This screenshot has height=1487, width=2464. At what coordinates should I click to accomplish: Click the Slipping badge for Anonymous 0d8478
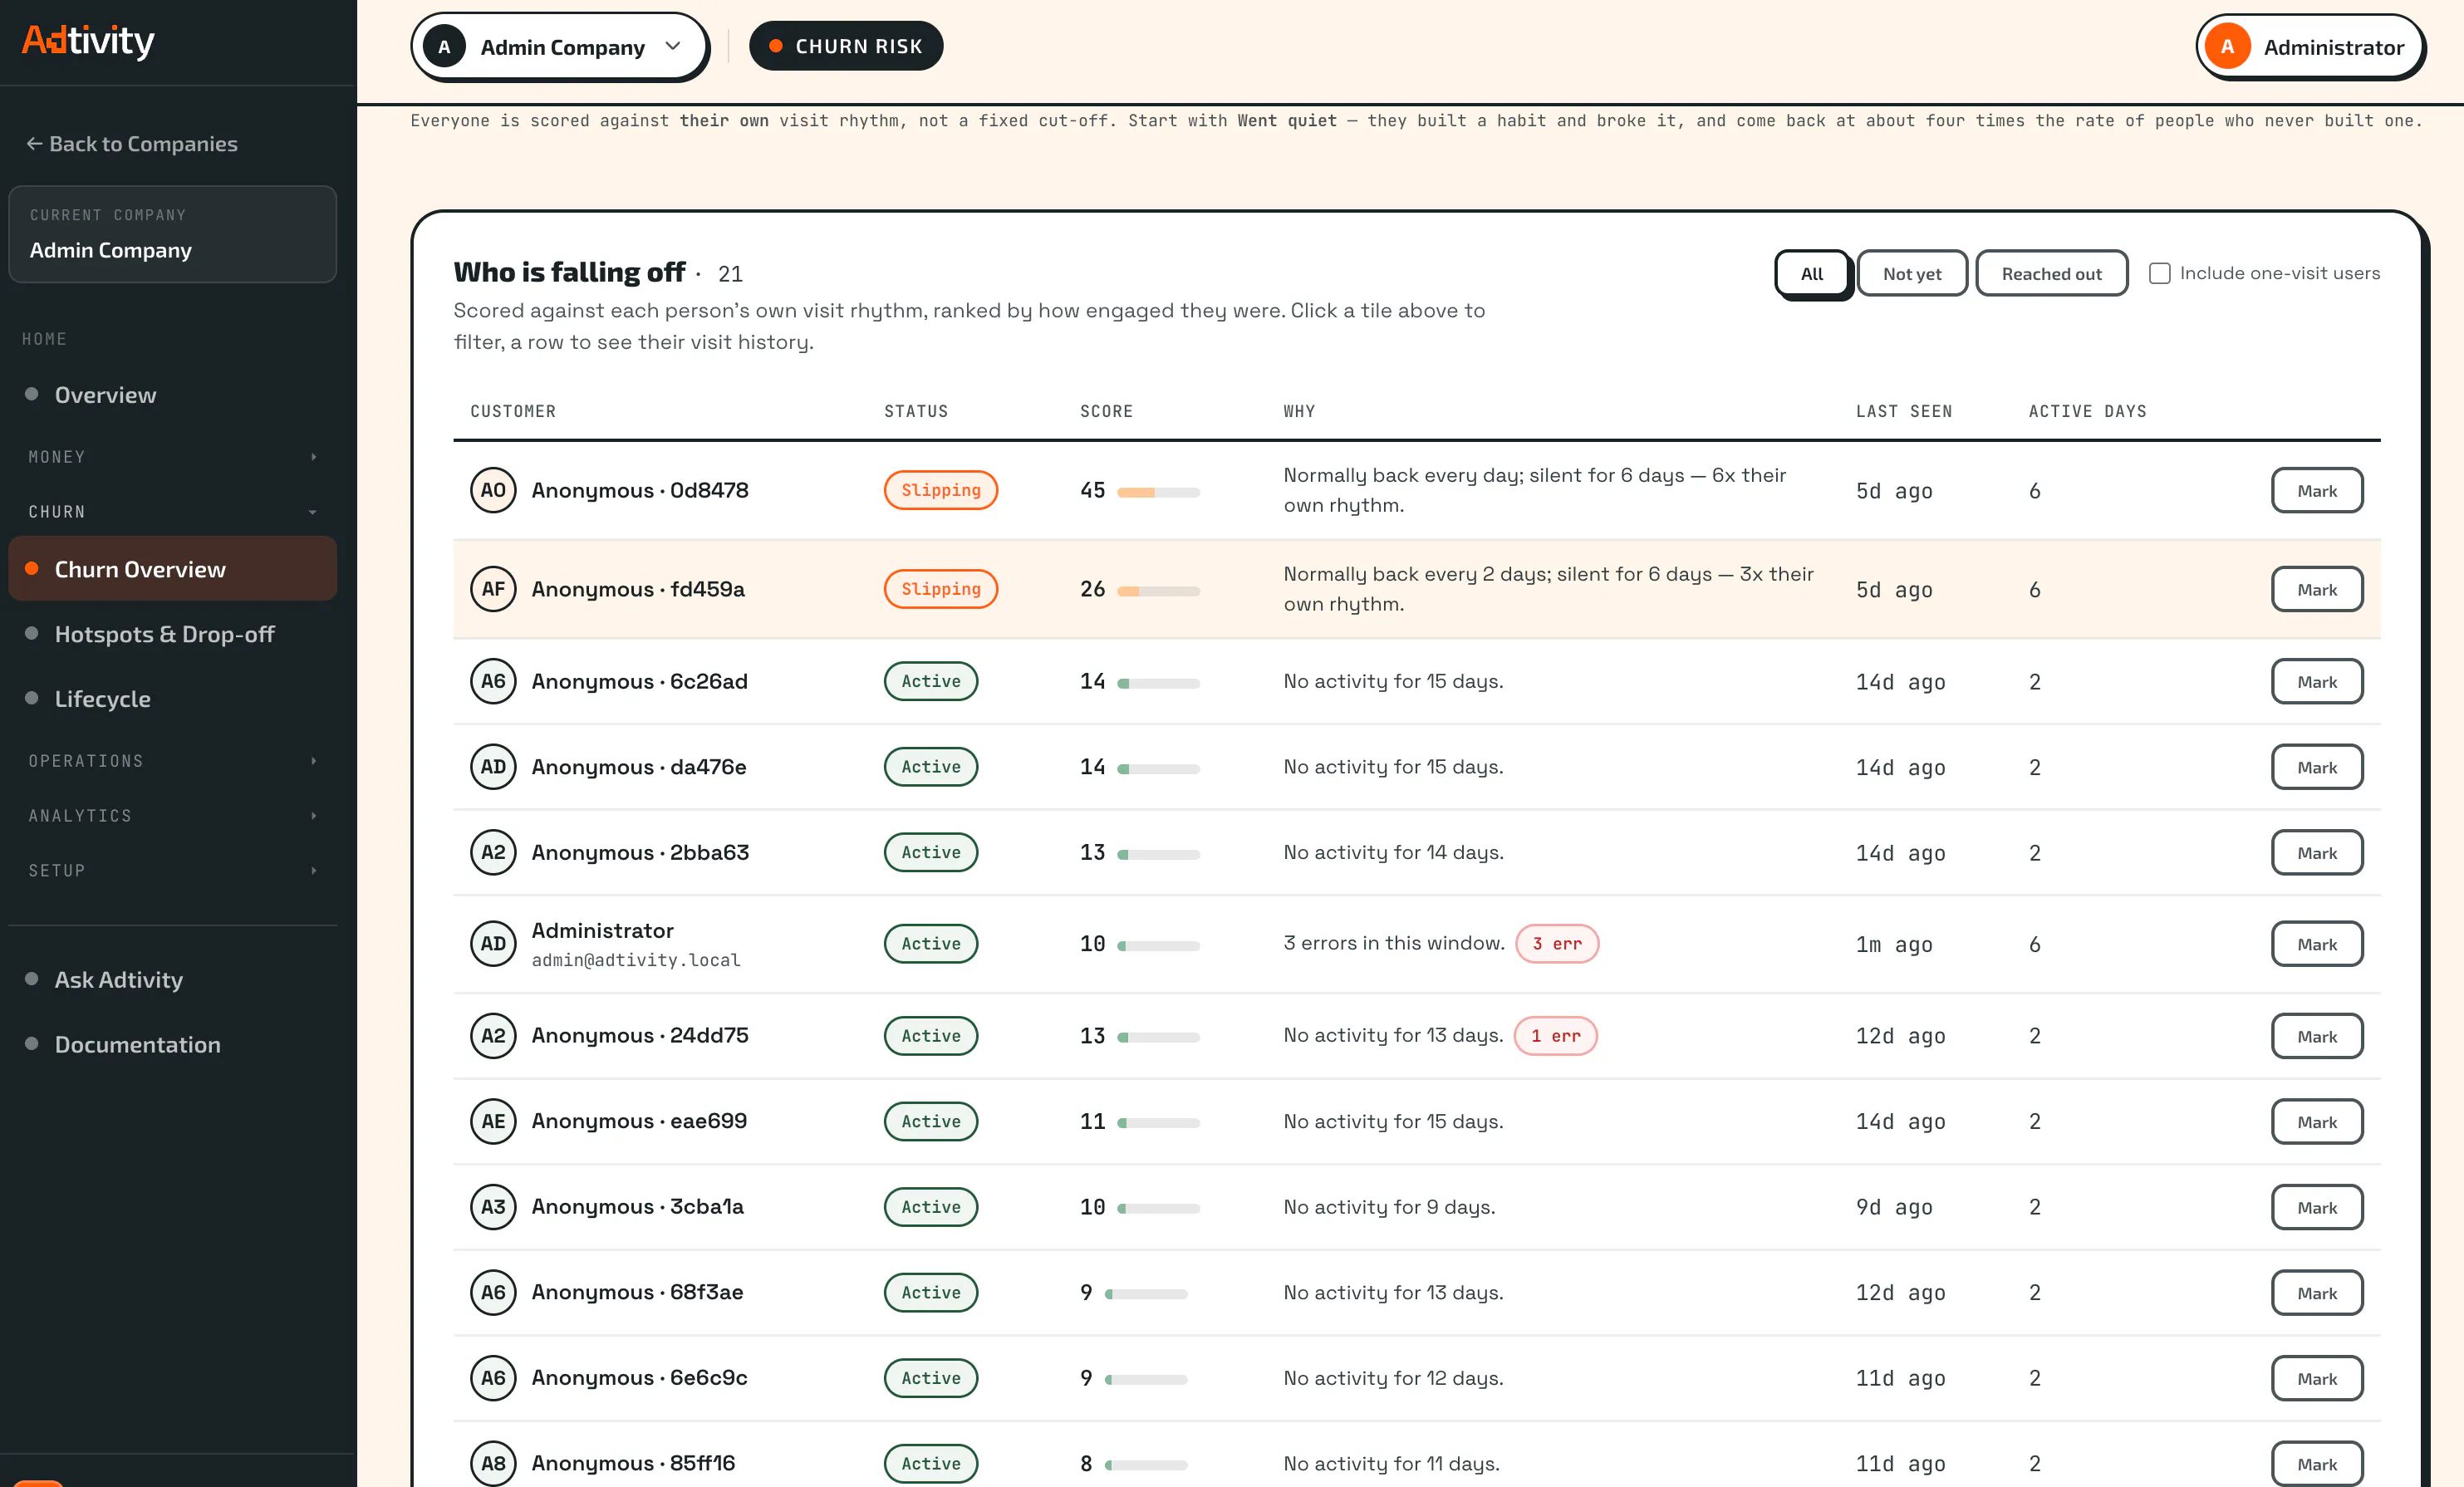[940, 490]
